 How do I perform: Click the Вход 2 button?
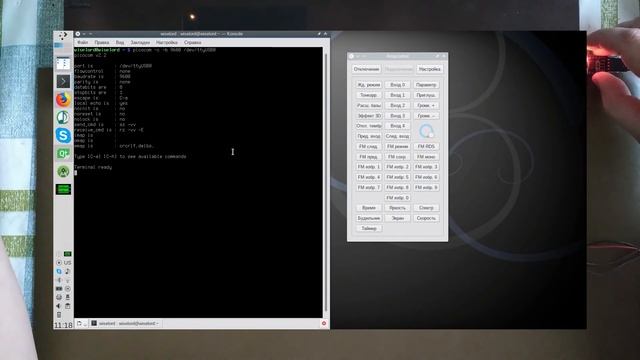click(398, 105)
